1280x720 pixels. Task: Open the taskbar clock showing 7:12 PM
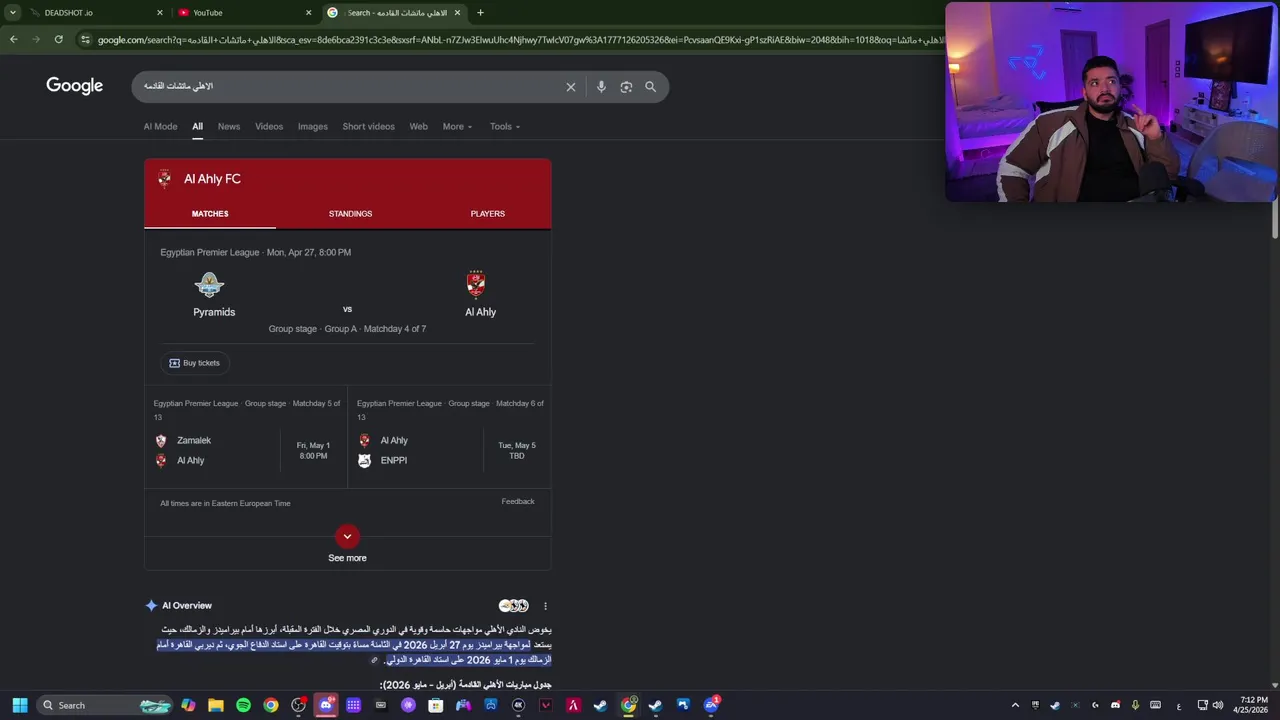click(1251, 705)
